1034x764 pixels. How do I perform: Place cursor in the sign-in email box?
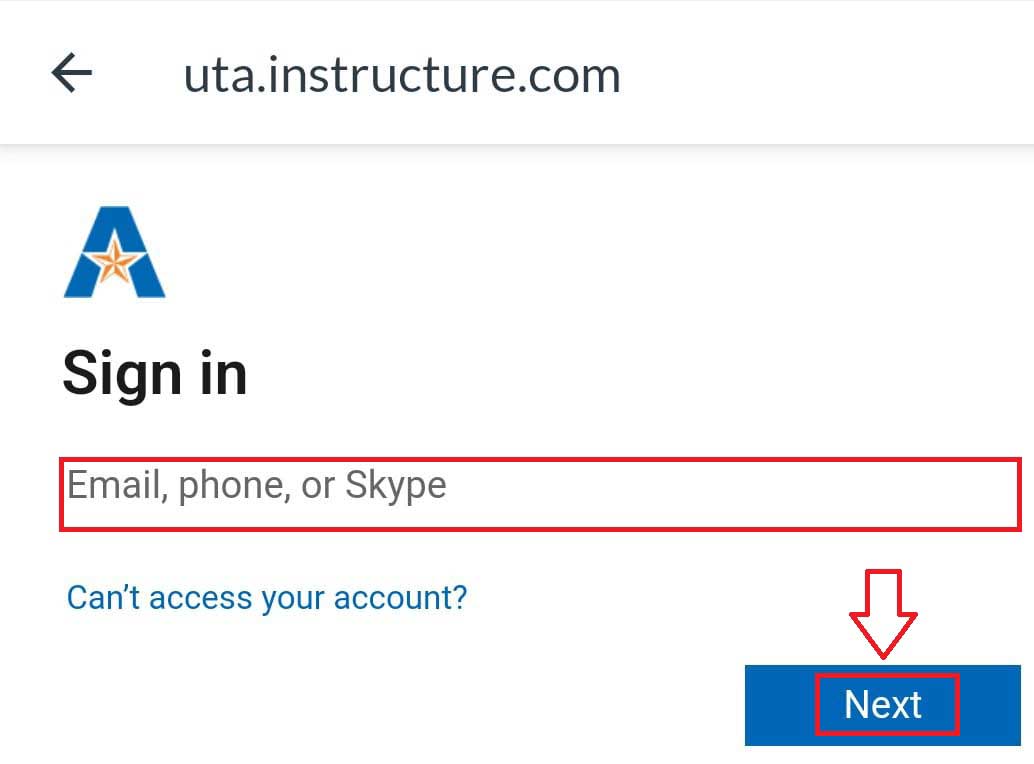point(540,494)
